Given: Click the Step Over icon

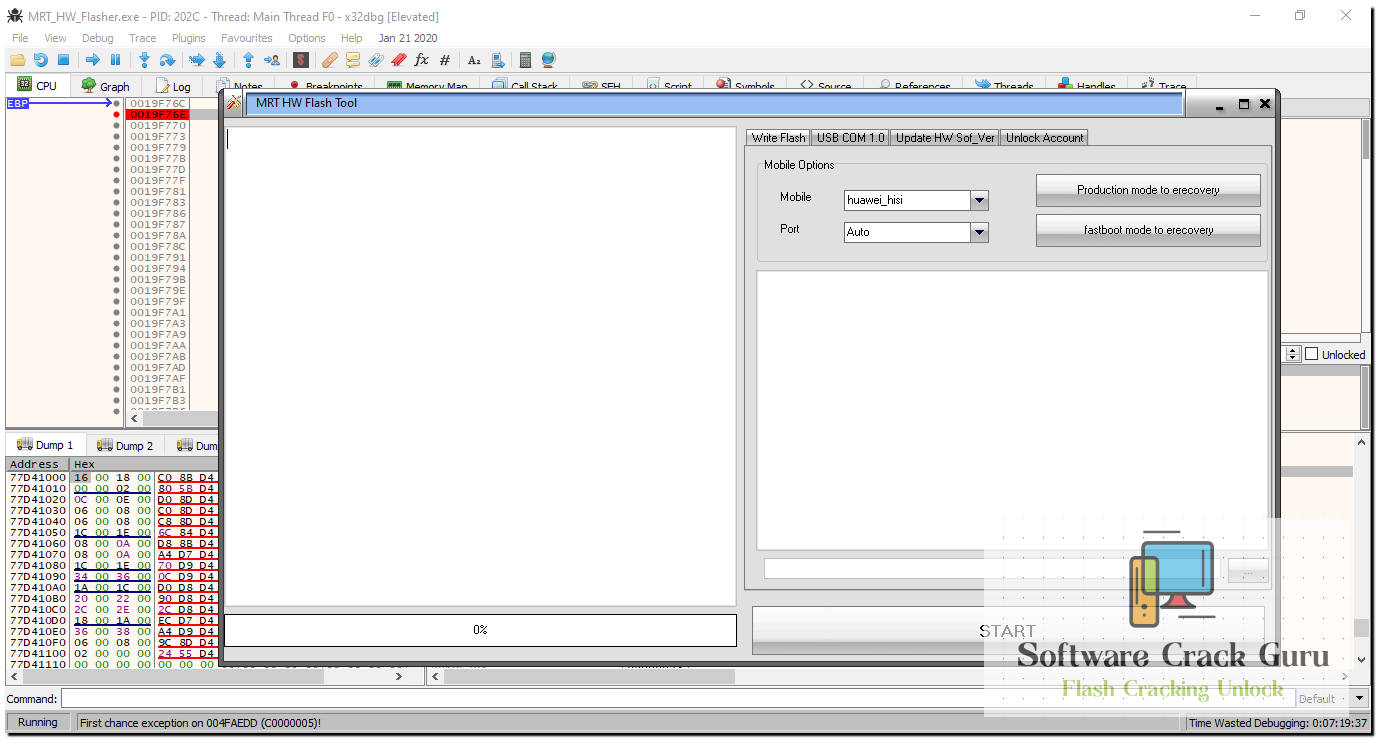Looking at the screenshot, I should pyautogui.click(x=167, y=60).
